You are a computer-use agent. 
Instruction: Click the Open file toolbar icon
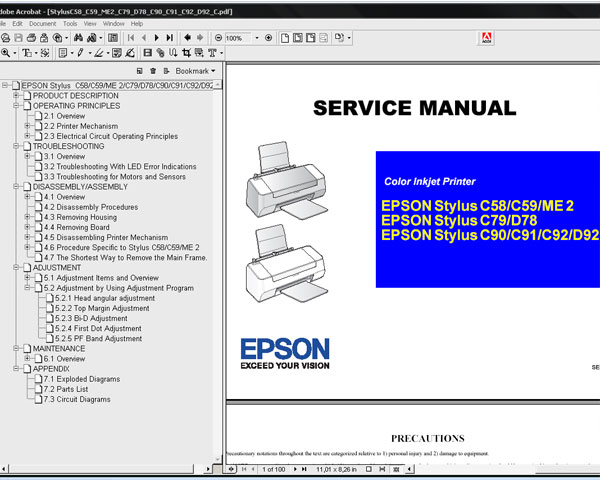tap(5, 38)
